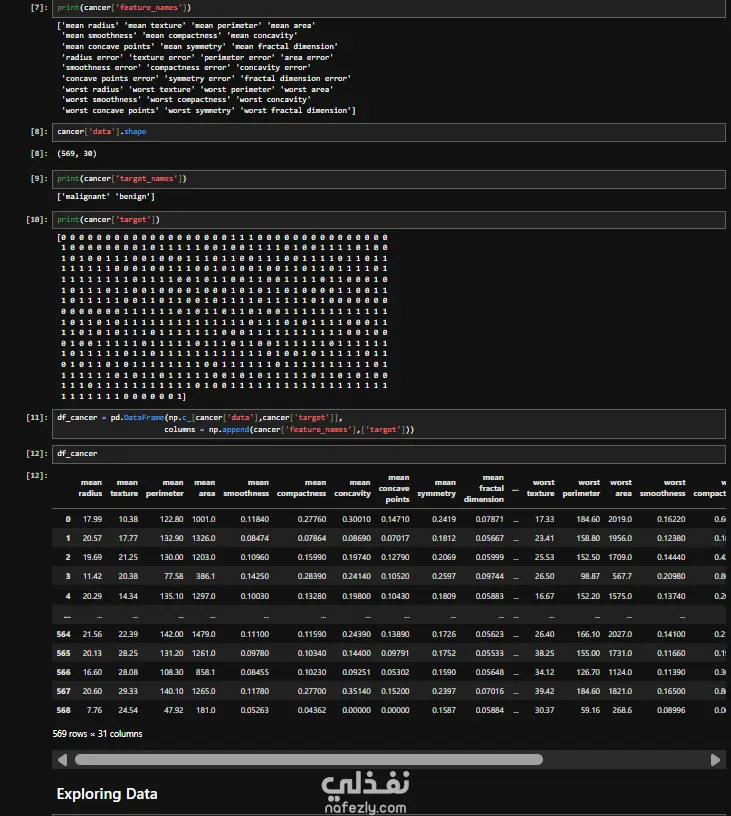
Task: Click the print target code cell
Action: [x=389, y=220]
